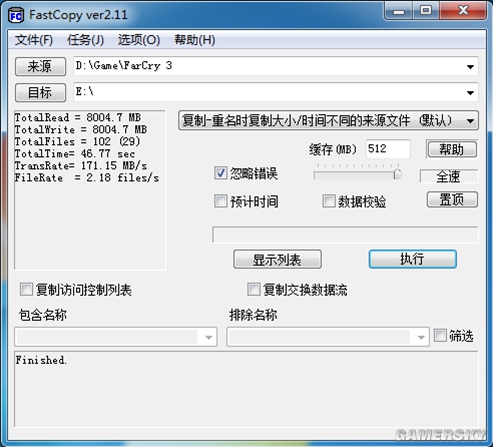The image size is (493, 447).
Task: Click the TotalFiles = 102 (29) line
Action: pos(77,142)
